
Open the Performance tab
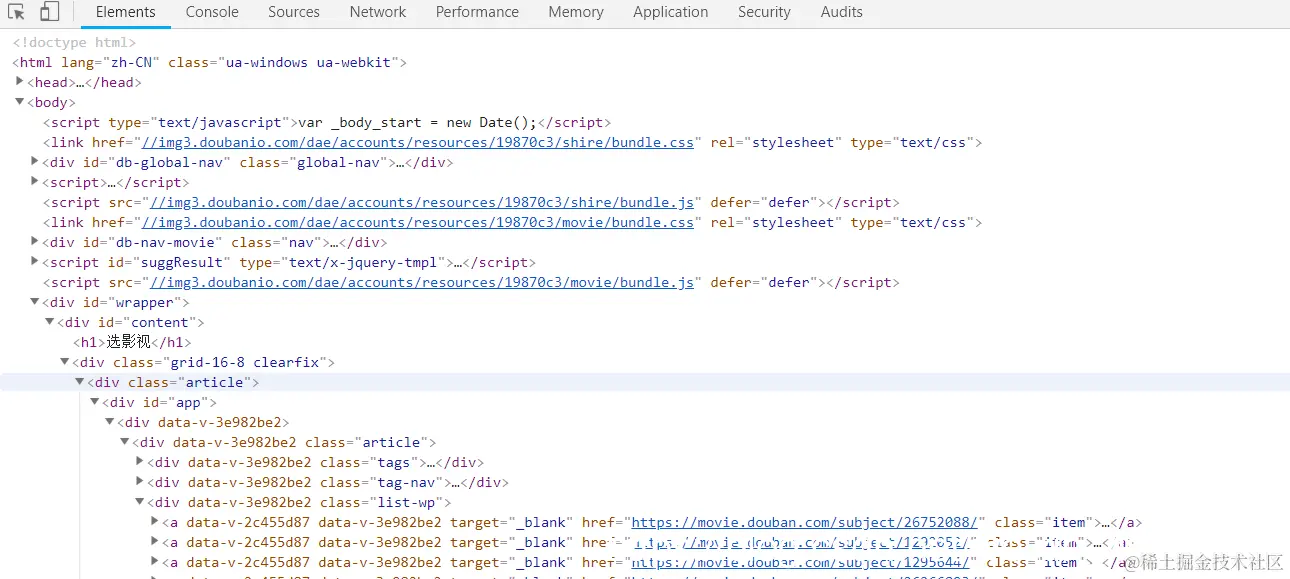coord(477,12)
